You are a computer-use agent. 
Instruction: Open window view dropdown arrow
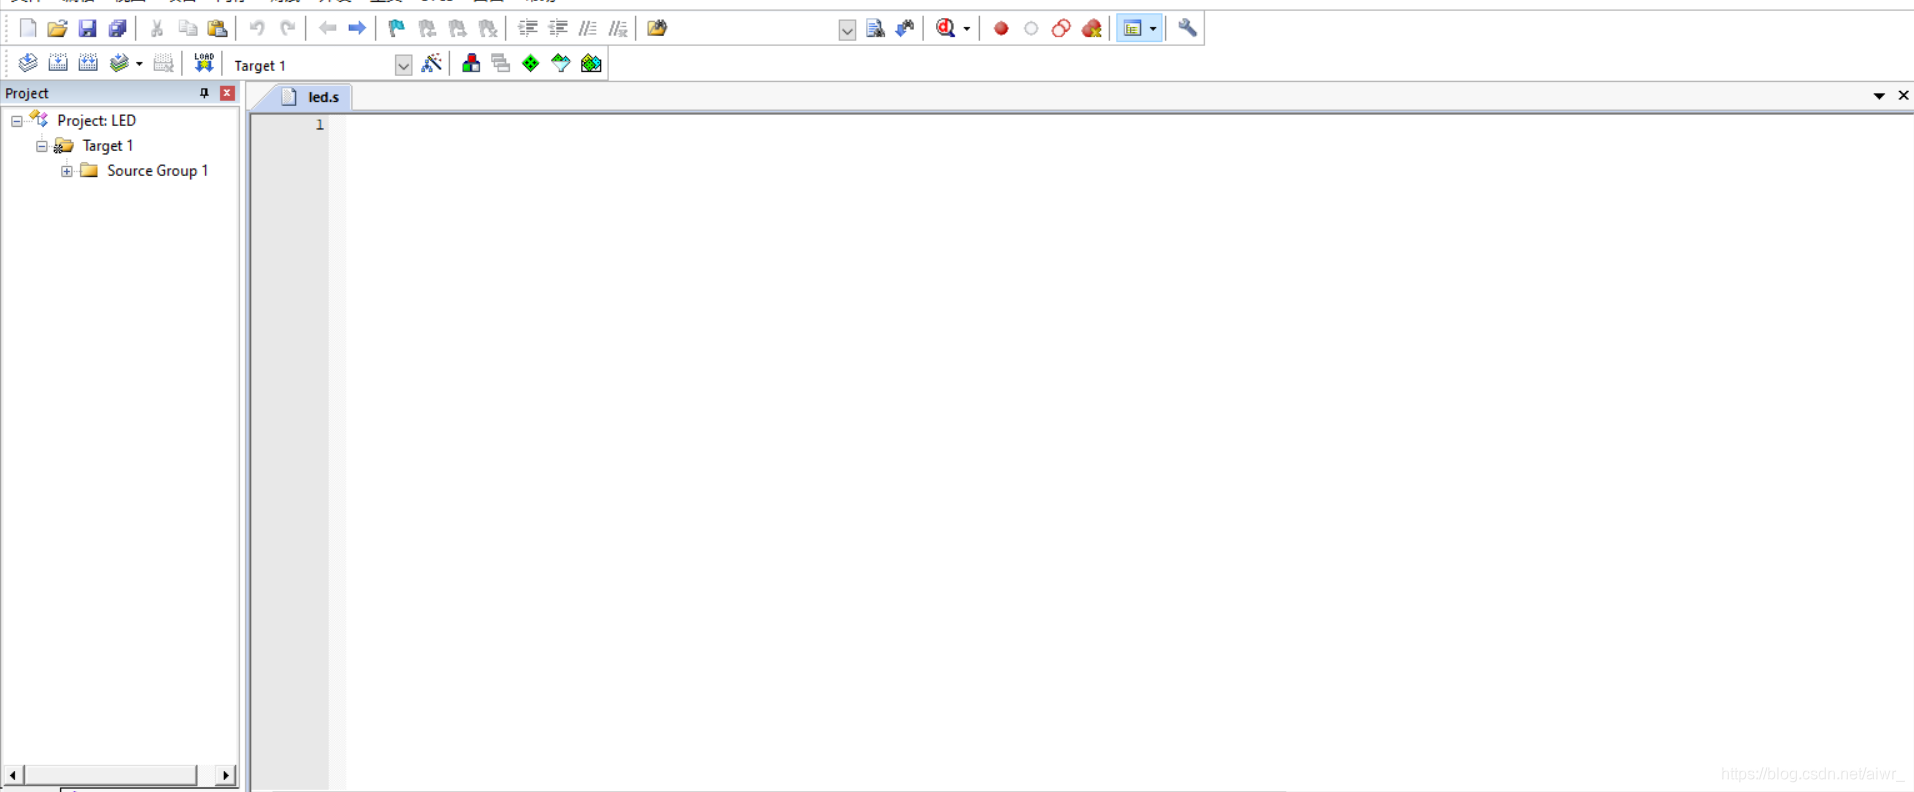pos(1153,29)
